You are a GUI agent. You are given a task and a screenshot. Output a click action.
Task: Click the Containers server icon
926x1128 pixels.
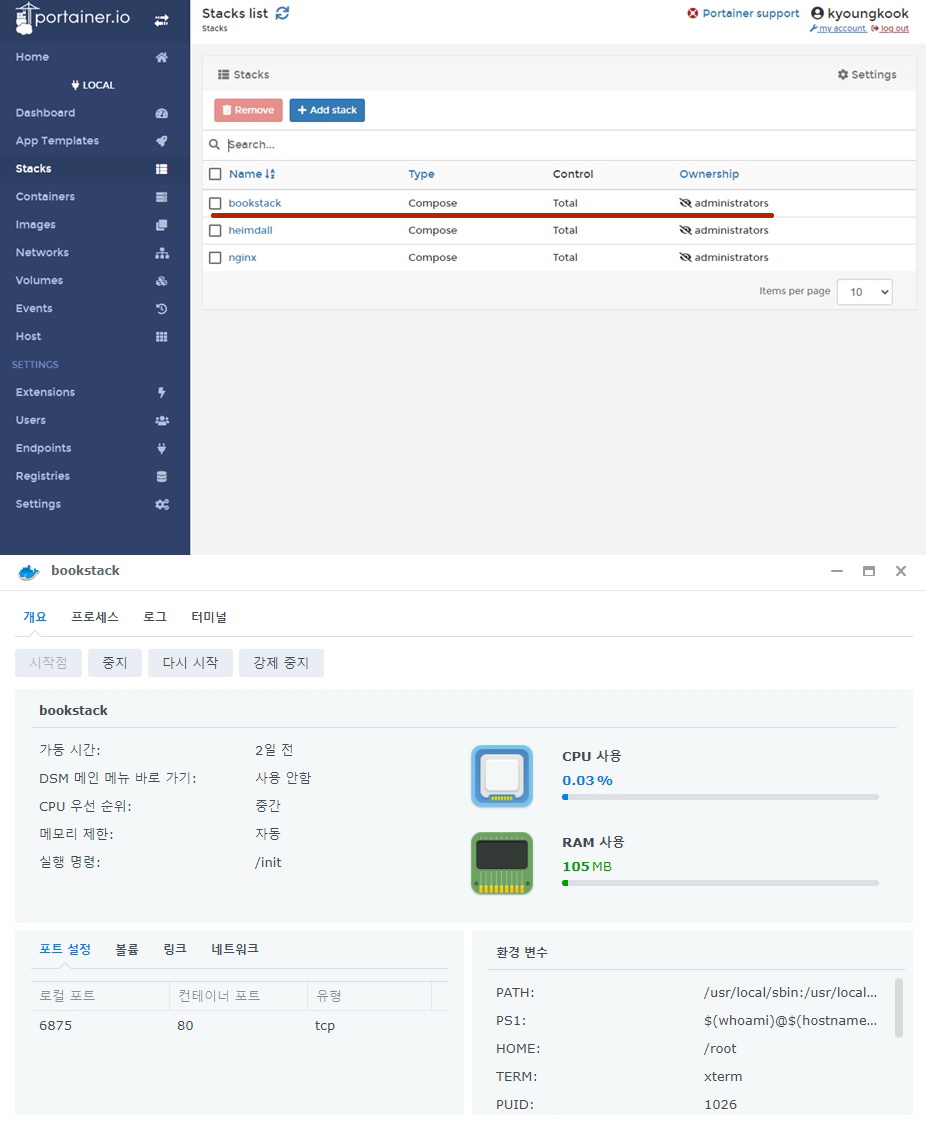[x=162, y=196]
